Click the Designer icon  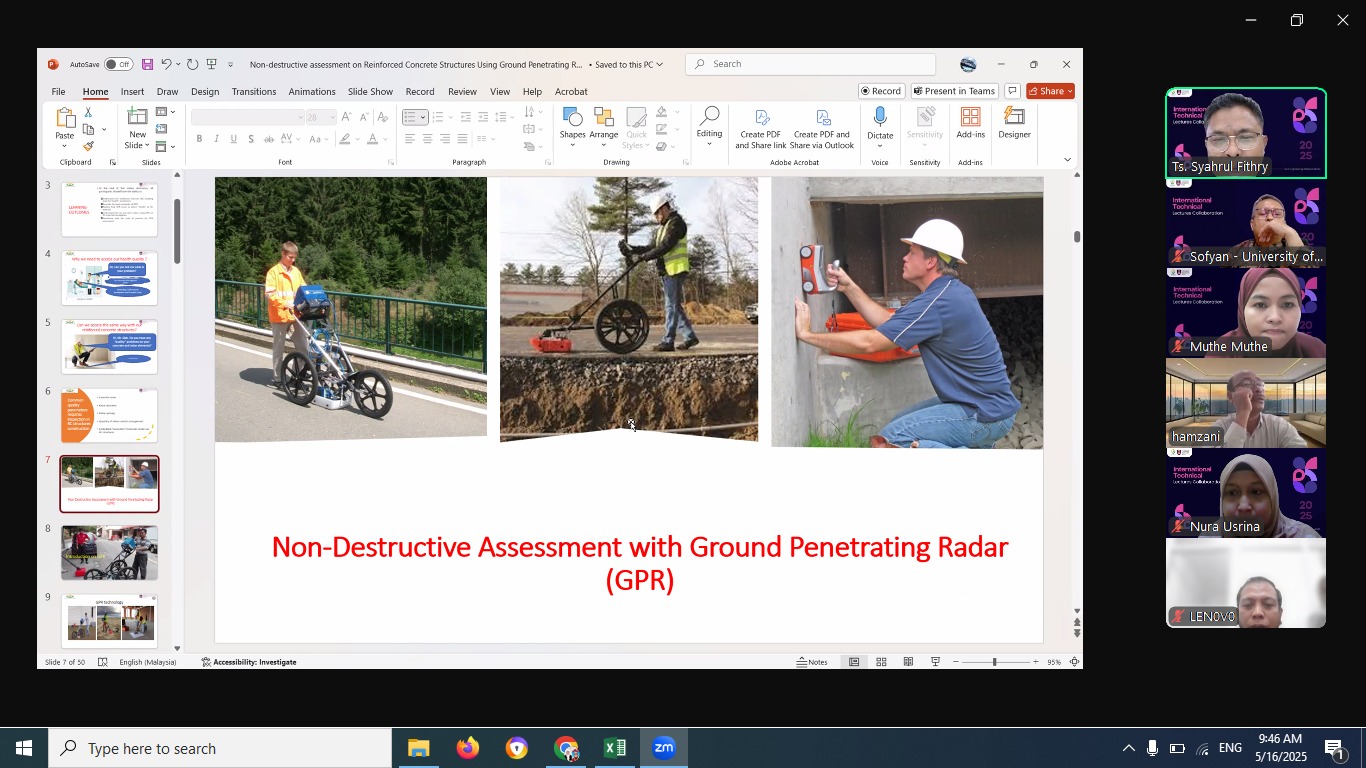[x=1014, y=124]
